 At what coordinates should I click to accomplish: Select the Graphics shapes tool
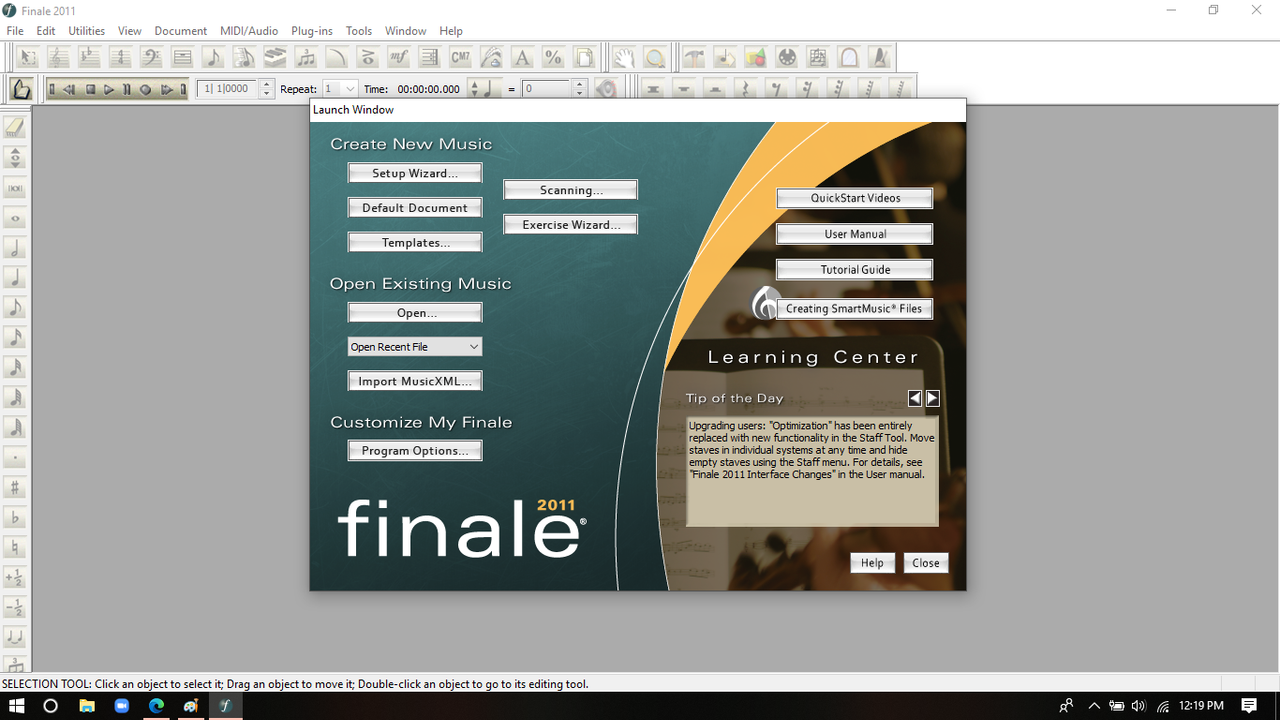[756, 57]
